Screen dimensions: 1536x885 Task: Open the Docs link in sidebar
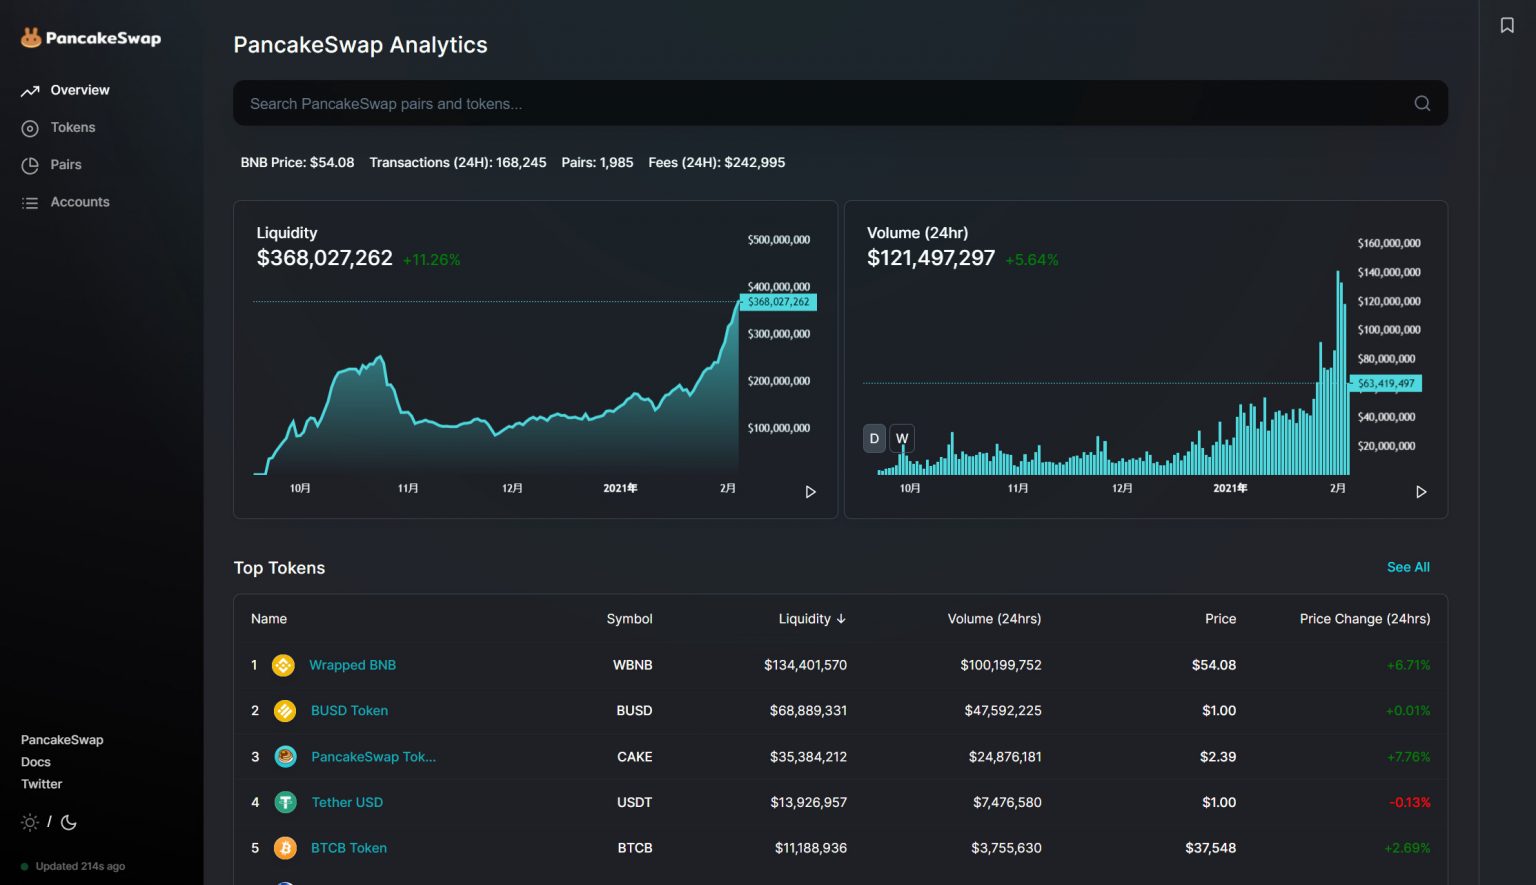(x=36, y=762)
